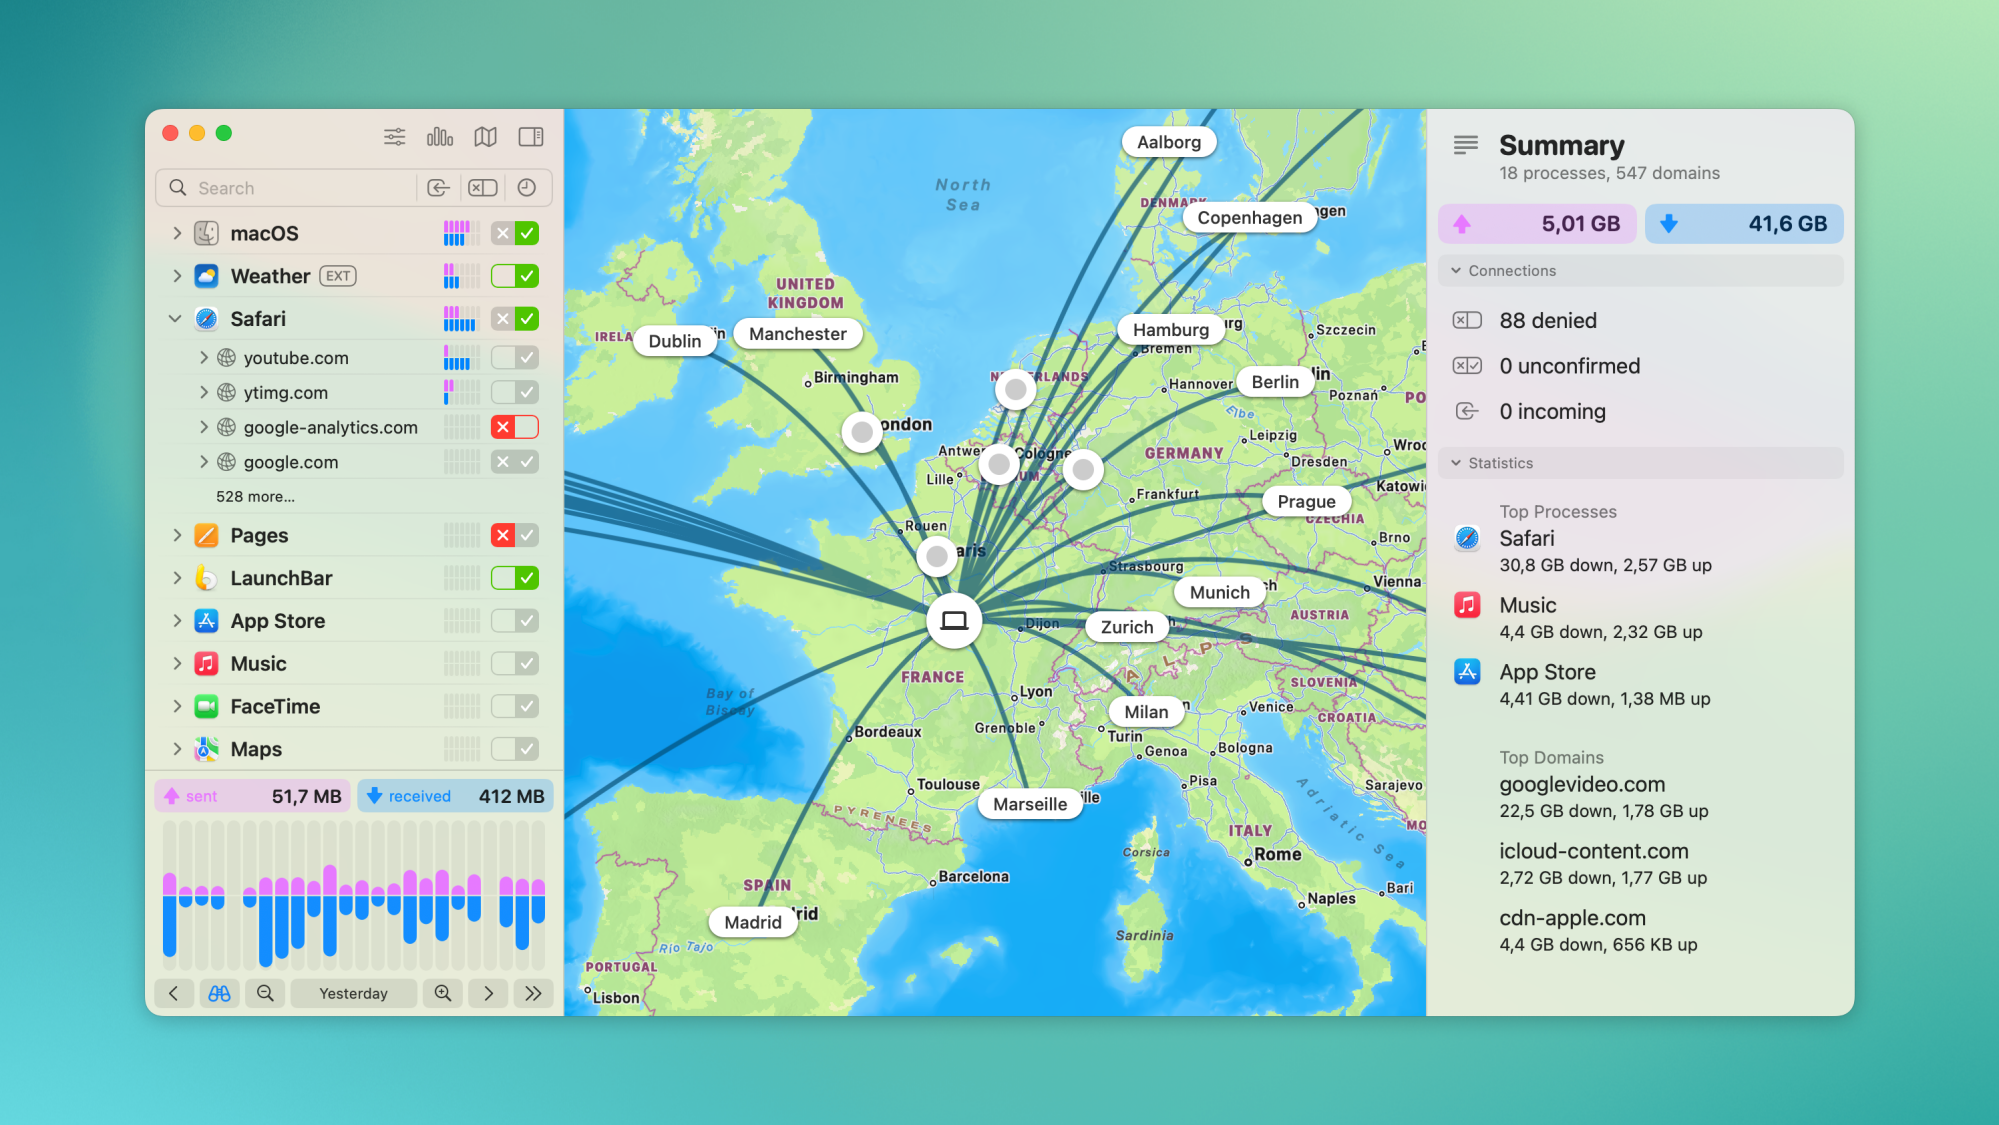Screen dimensions: 1999x1125
Task: Open the filter sliders icon in toolbar
Action: [x=395, y=136]
